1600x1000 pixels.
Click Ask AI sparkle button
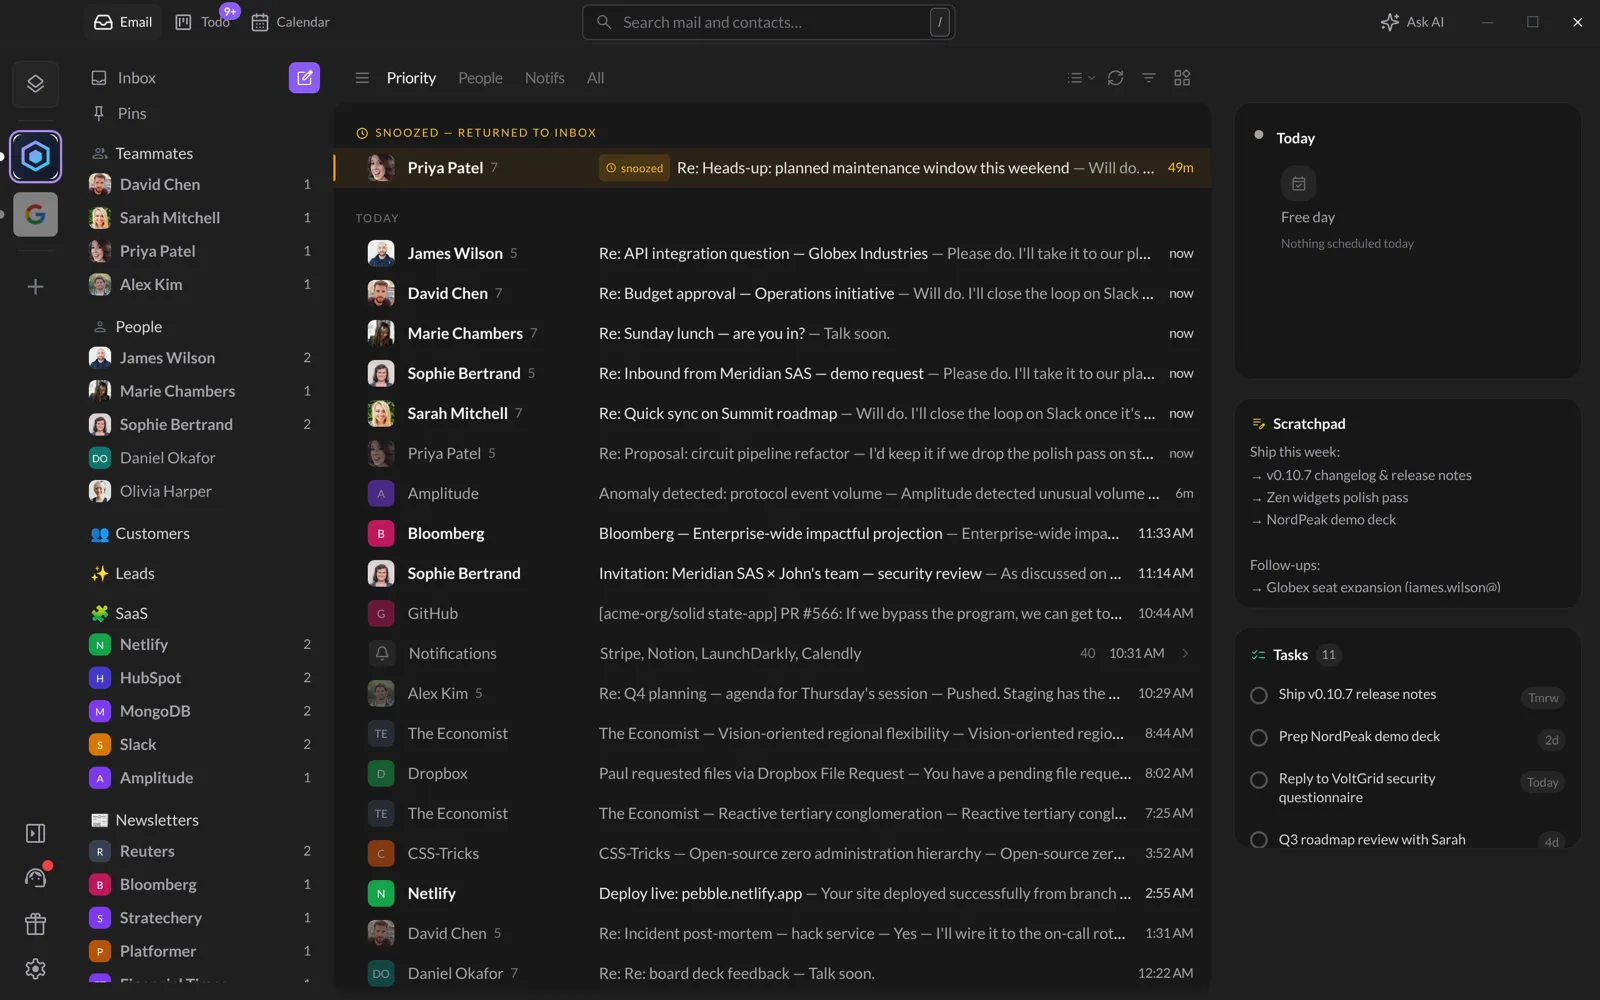(x=1412, y=22)
